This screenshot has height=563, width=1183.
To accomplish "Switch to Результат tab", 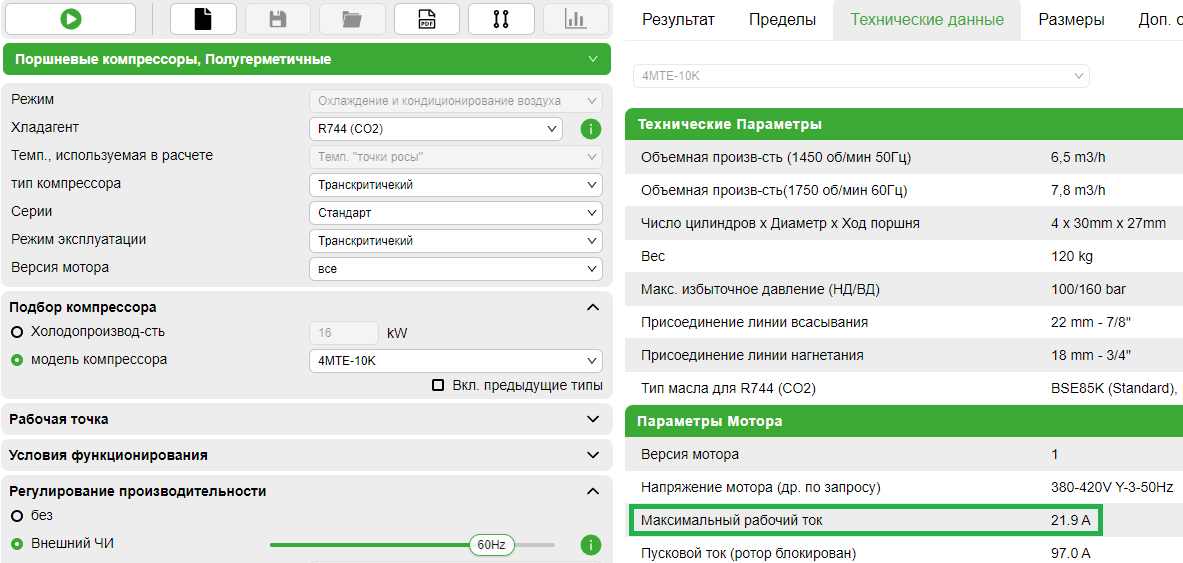I will coord(678,20).
